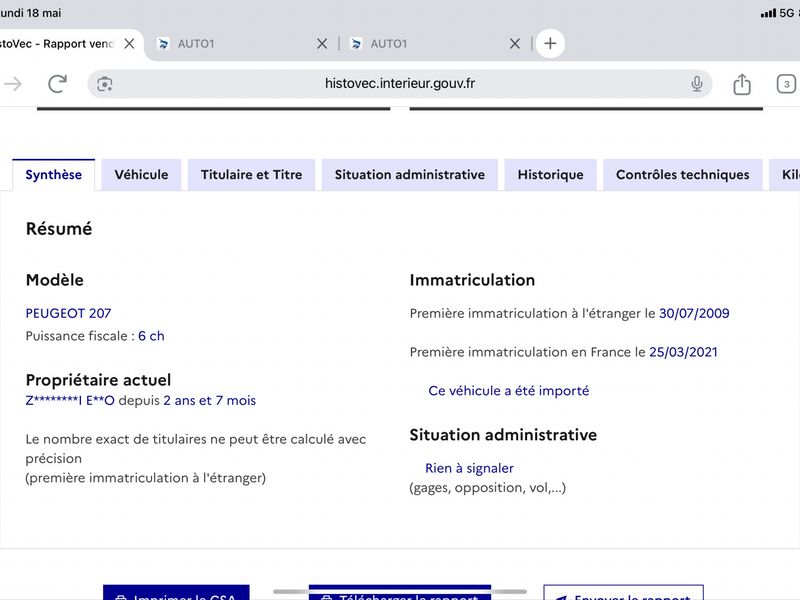Open the Contrôles techniques tab

(683, 175)
